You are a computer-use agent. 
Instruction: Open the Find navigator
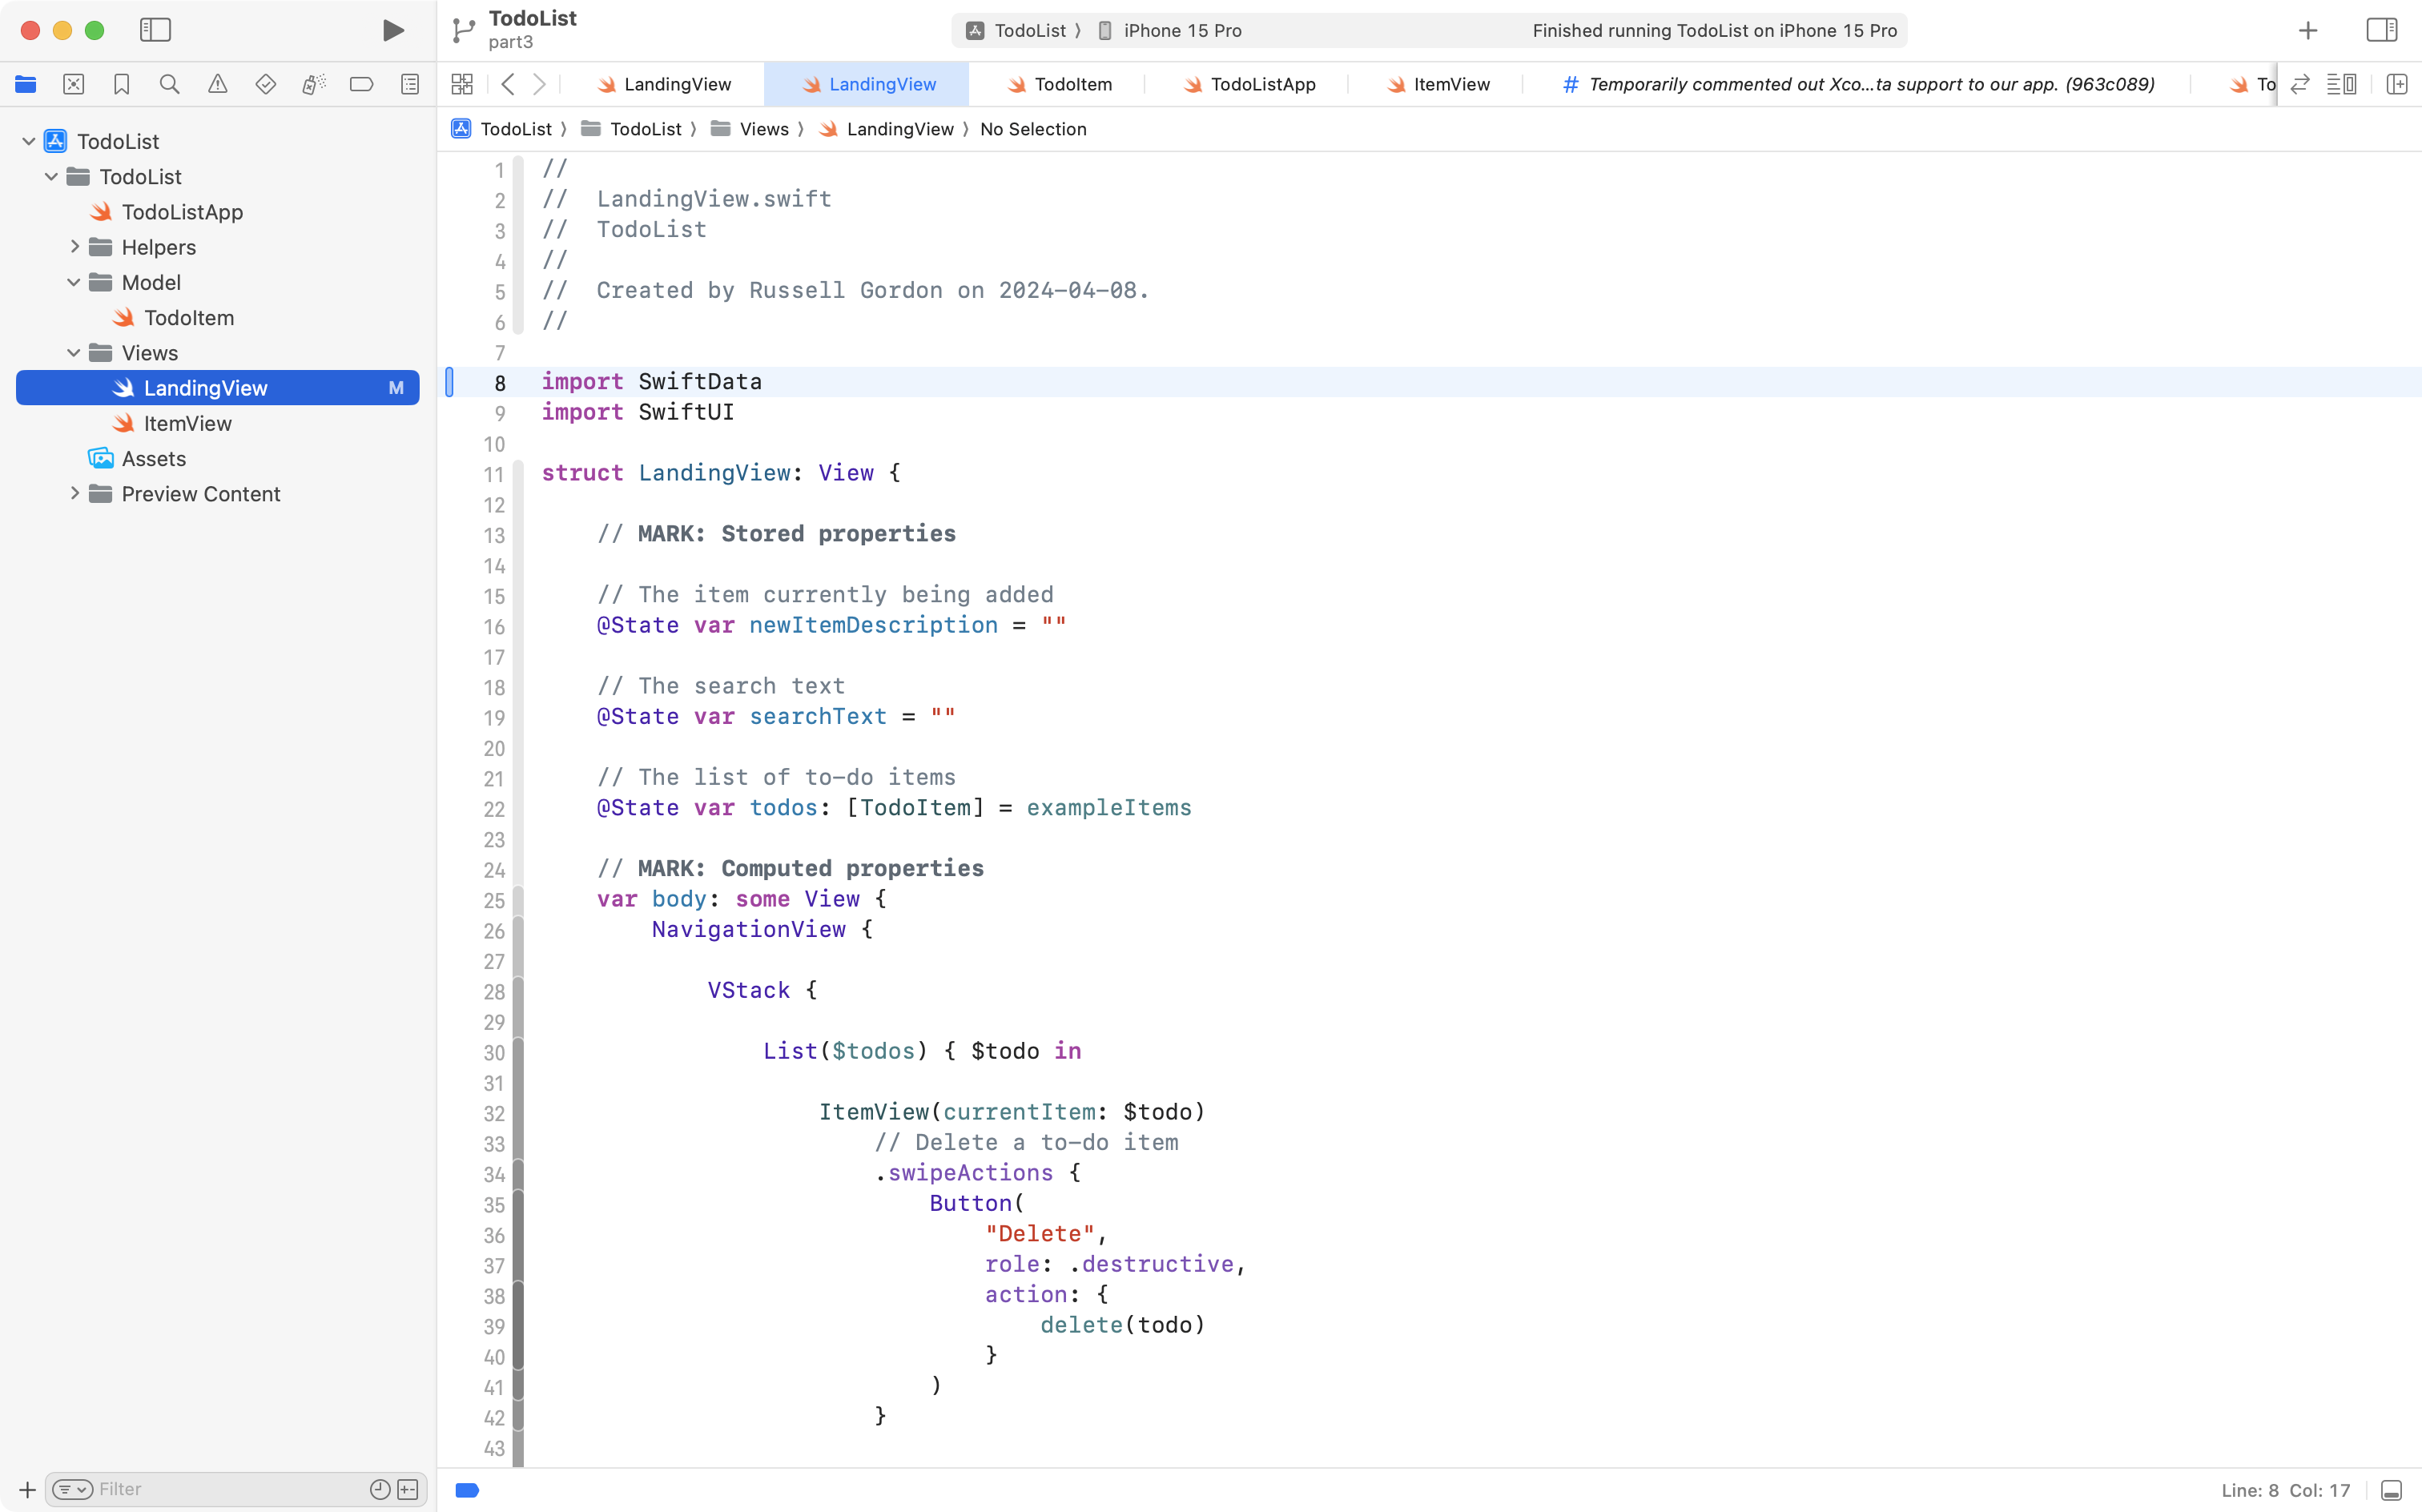tap(169, 84)
